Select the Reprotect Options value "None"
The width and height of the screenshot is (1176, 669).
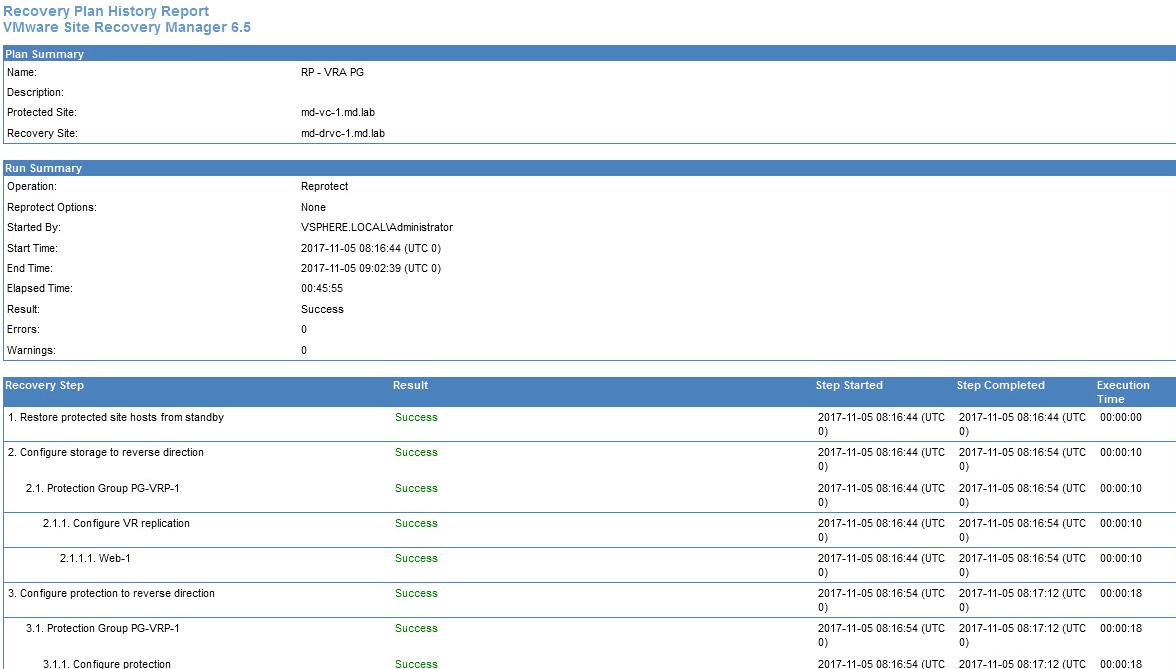click(314, 207)
